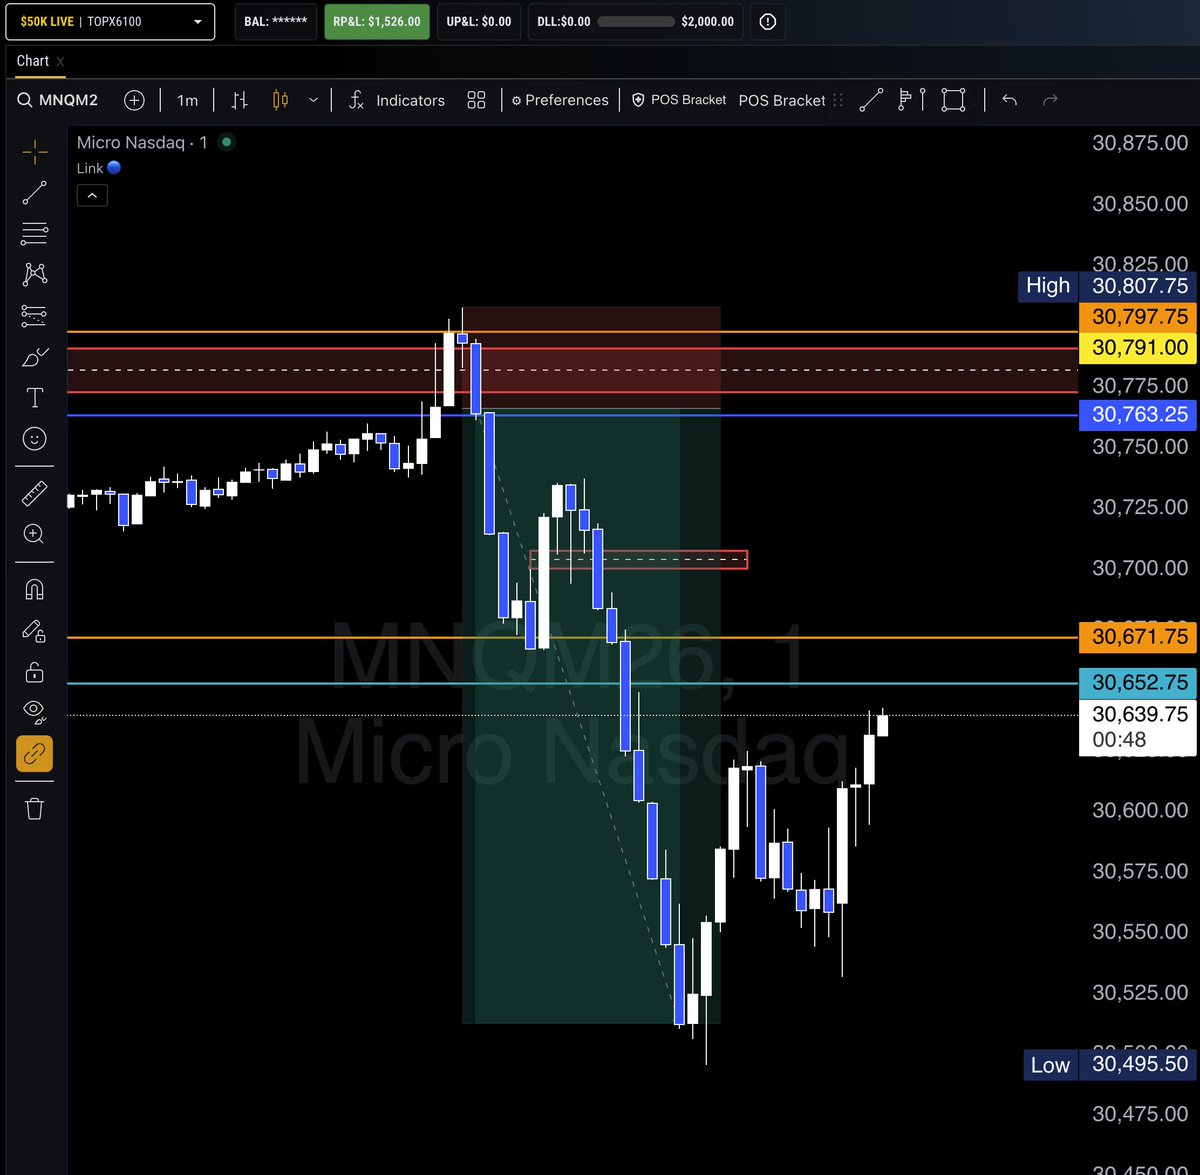This screenshot has height=1175, width=1200.
Task: Click the POS Bracket shield button
Action: pyautogui.click(x=679, y=100)
